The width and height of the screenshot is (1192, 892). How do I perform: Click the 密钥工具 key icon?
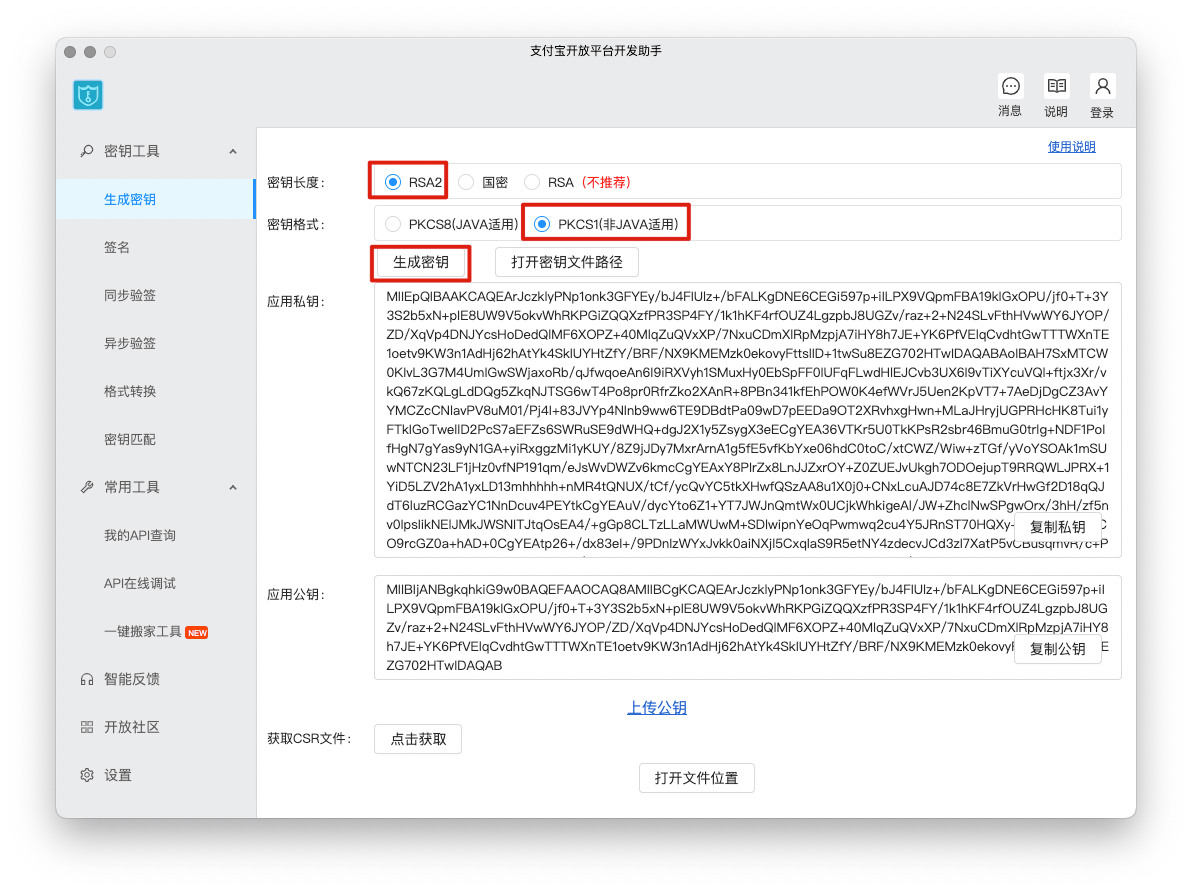(87, 151)
